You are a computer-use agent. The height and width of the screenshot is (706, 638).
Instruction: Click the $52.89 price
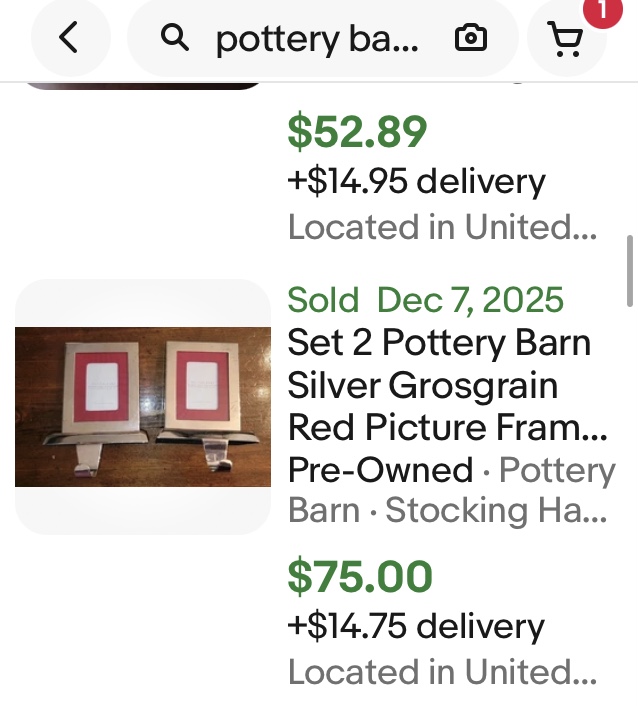pyautogui.click(x=357, y=131)
